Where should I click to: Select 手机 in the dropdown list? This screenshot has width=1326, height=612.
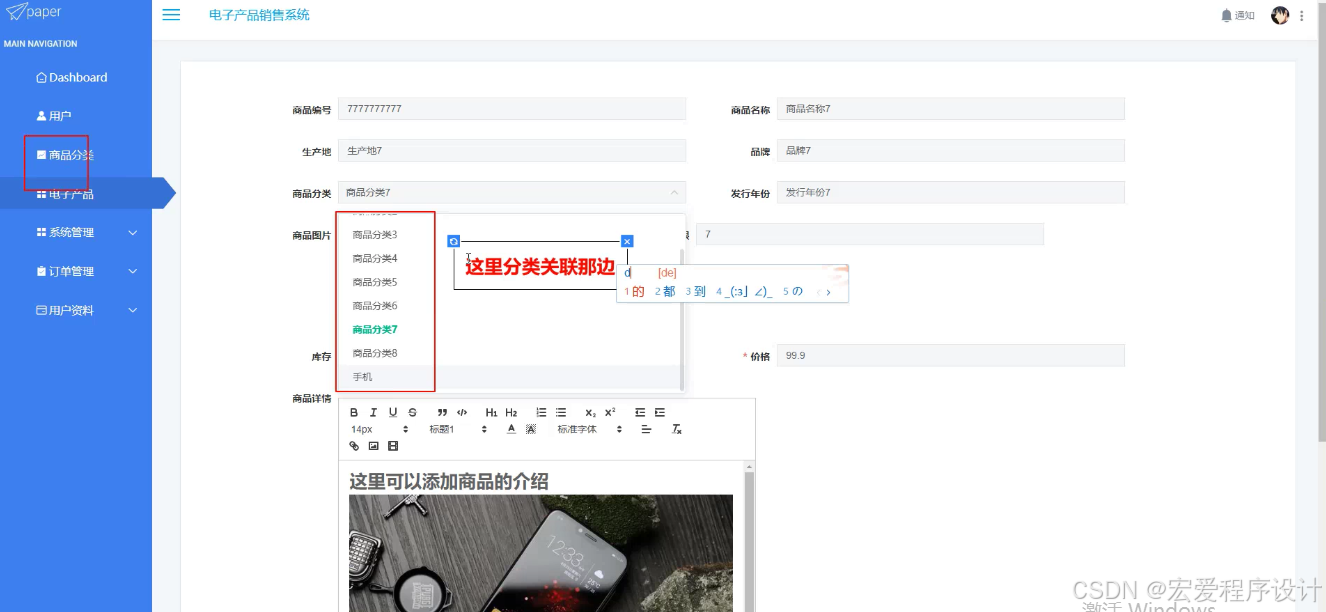tap(510, 377)
